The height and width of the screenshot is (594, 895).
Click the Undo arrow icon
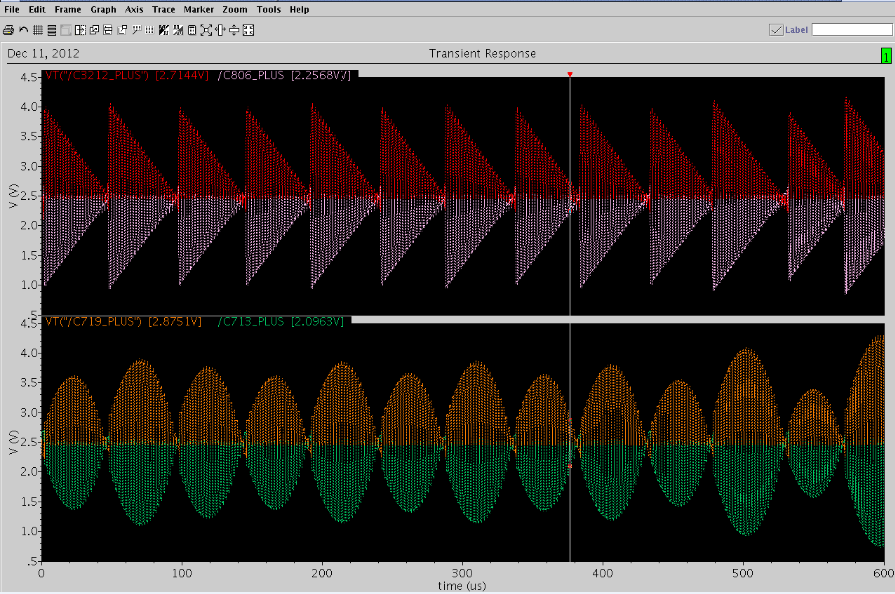(23, 30)
